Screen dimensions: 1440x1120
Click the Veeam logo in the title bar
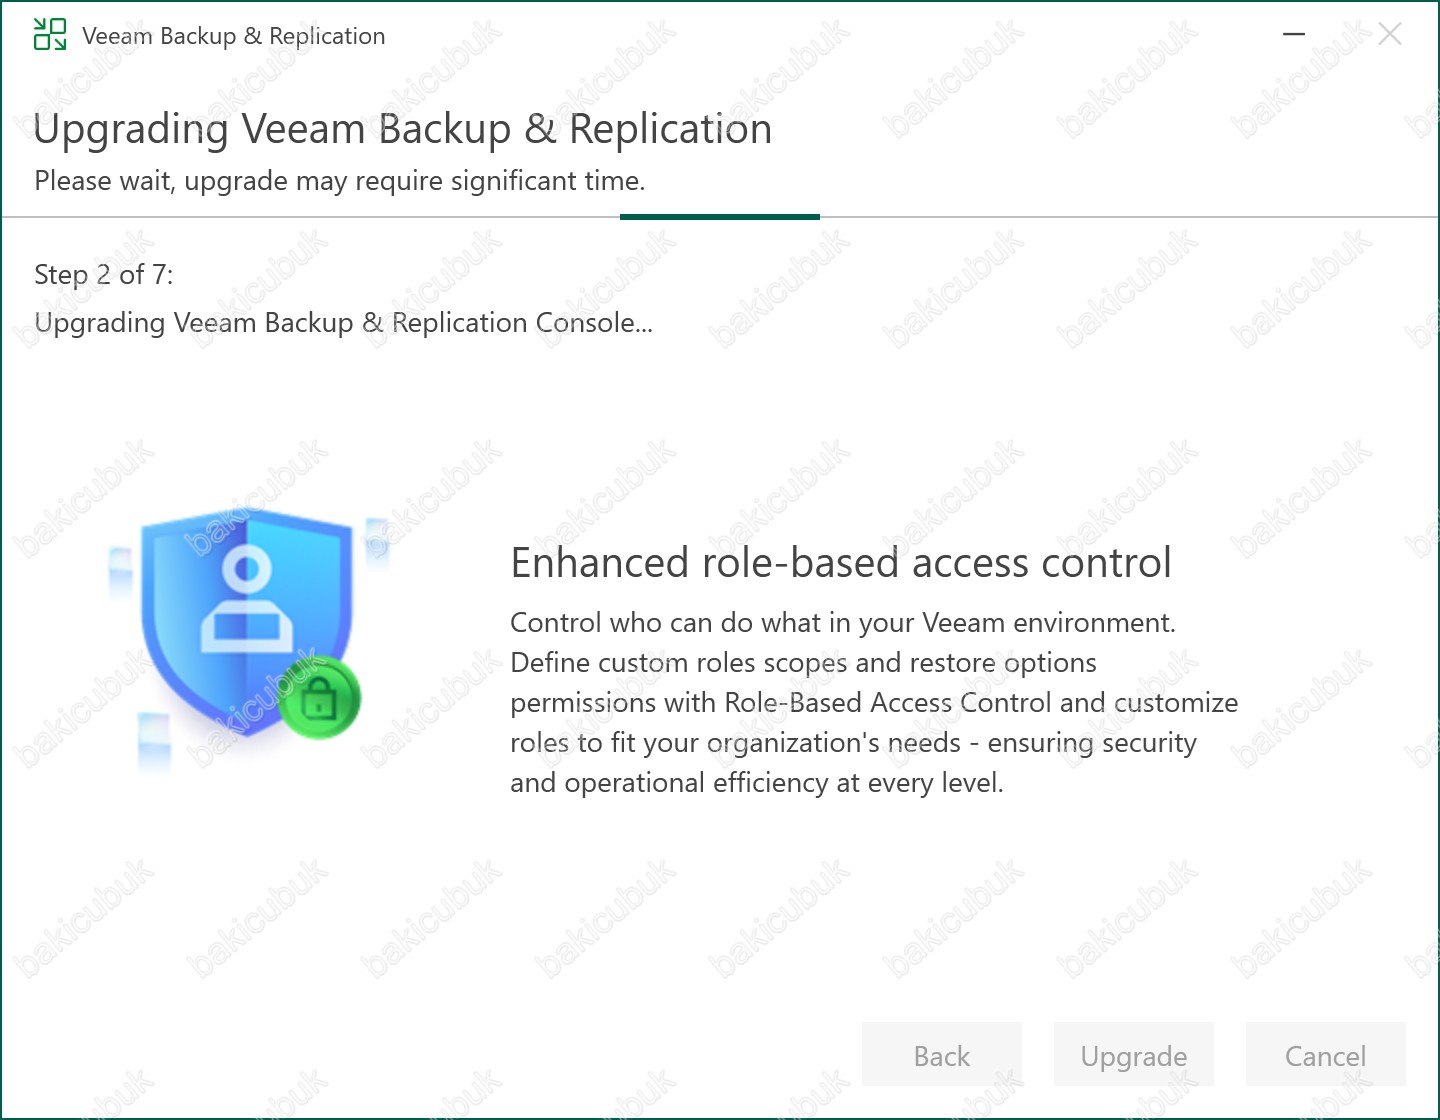pos(49,35)
